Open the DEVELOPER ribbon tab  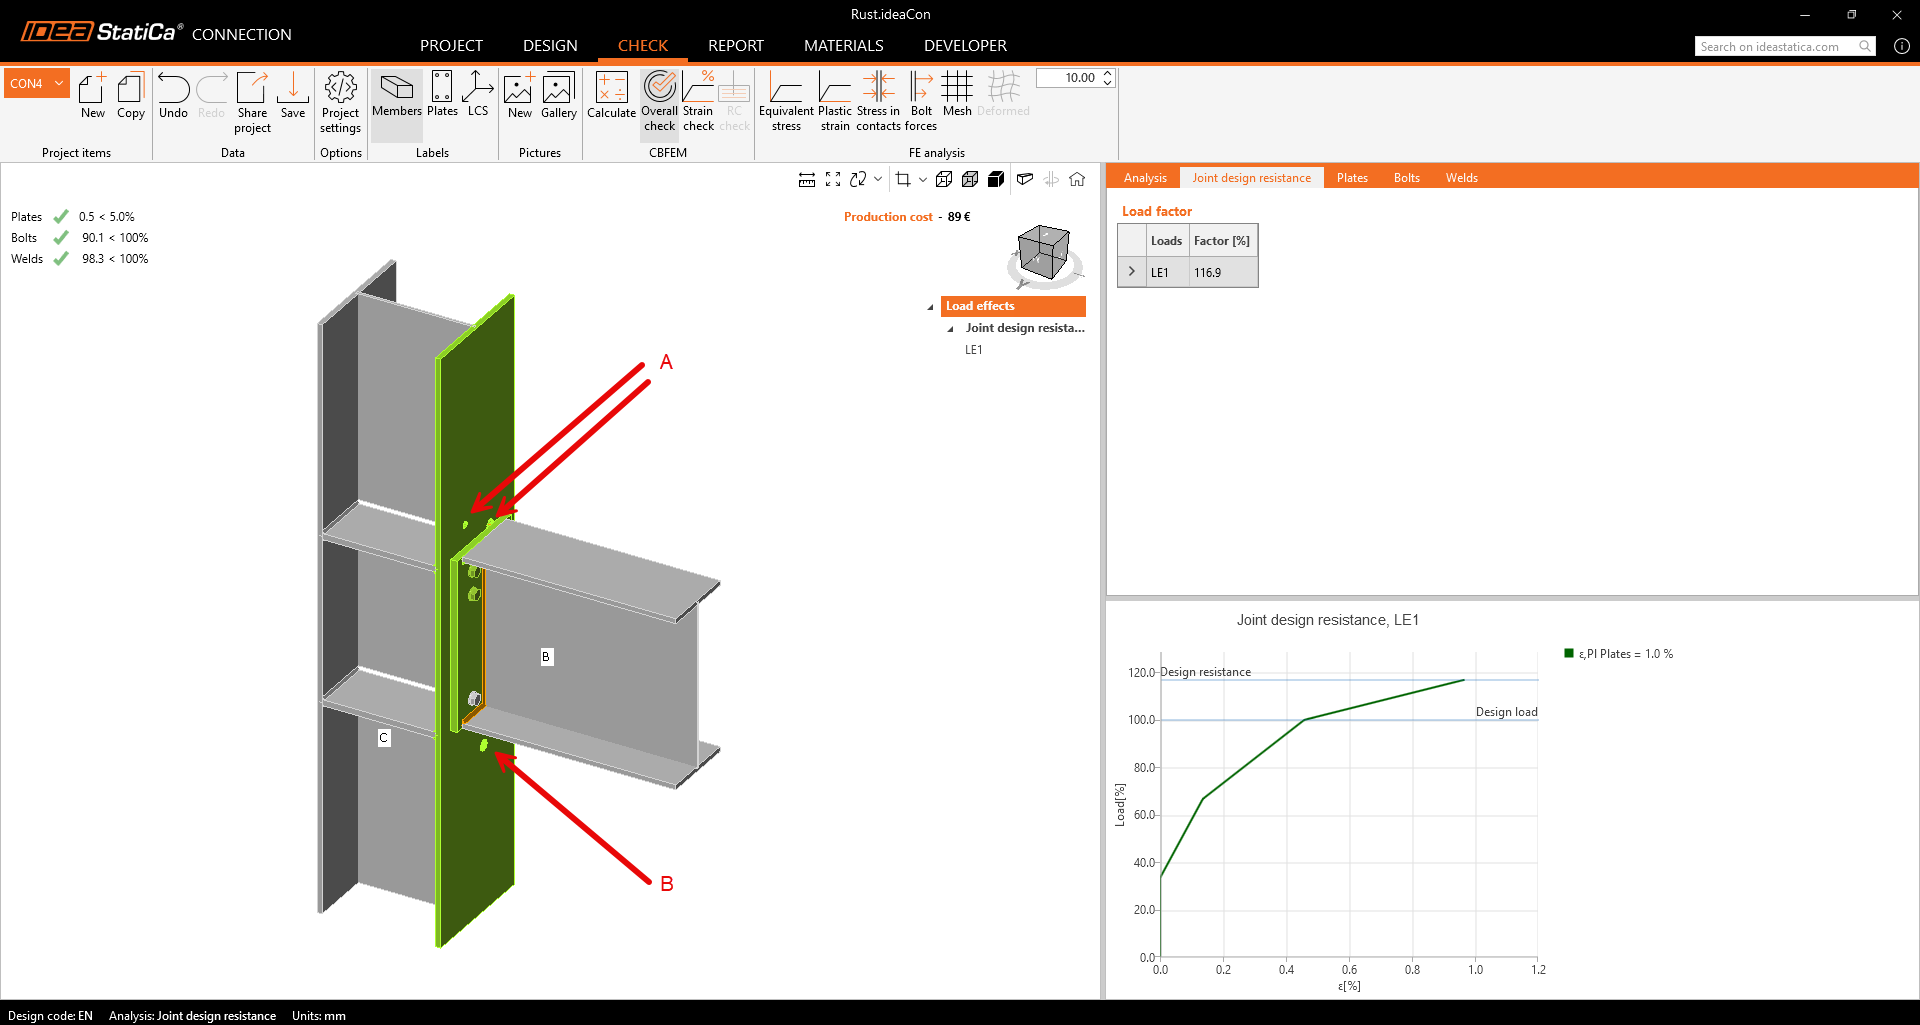(x=965, y=46)
